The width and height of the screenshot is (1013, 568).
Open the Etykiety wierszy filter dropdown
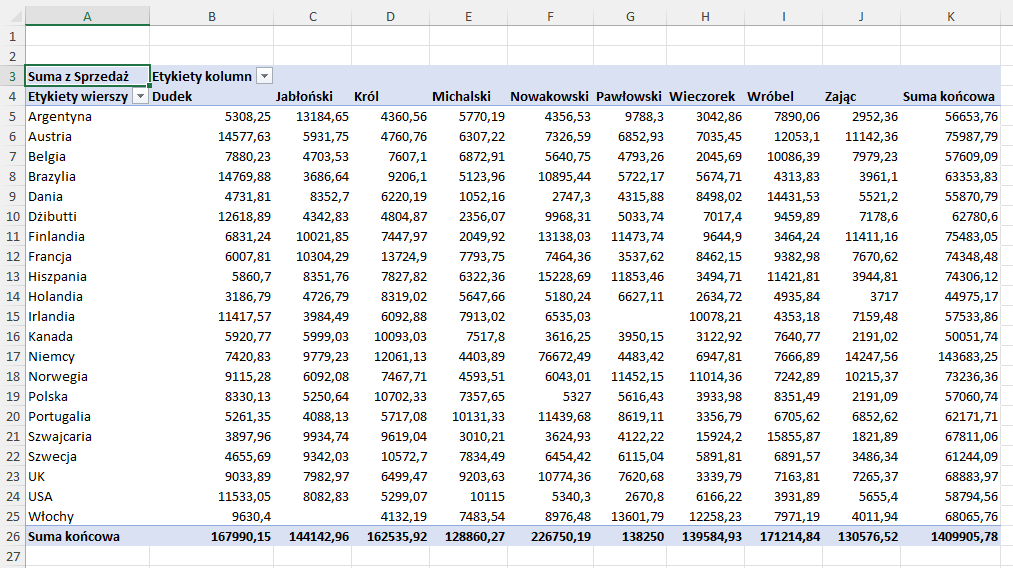click(140, 96)
